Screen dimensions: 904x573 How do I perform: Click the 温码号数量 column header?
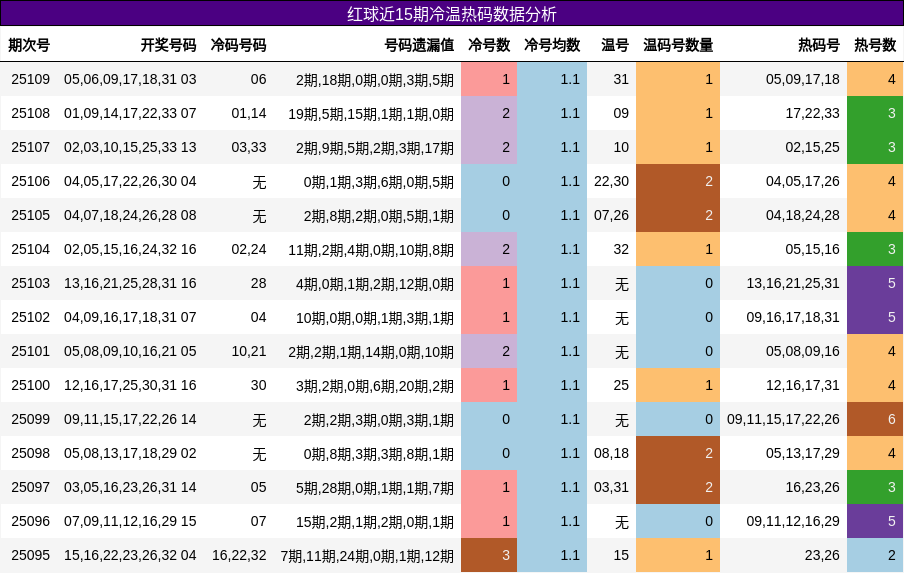pos(678,45)
